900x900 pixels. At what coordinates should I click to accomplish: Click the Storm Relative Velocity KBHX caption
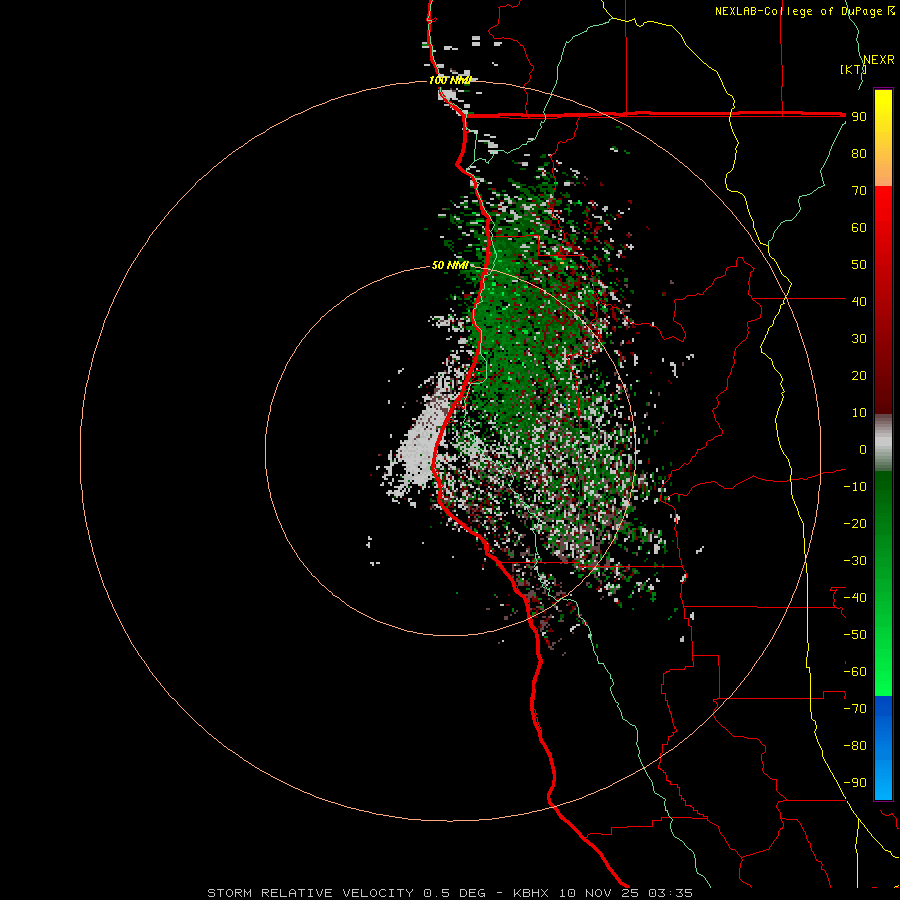[x=449, y=893]
